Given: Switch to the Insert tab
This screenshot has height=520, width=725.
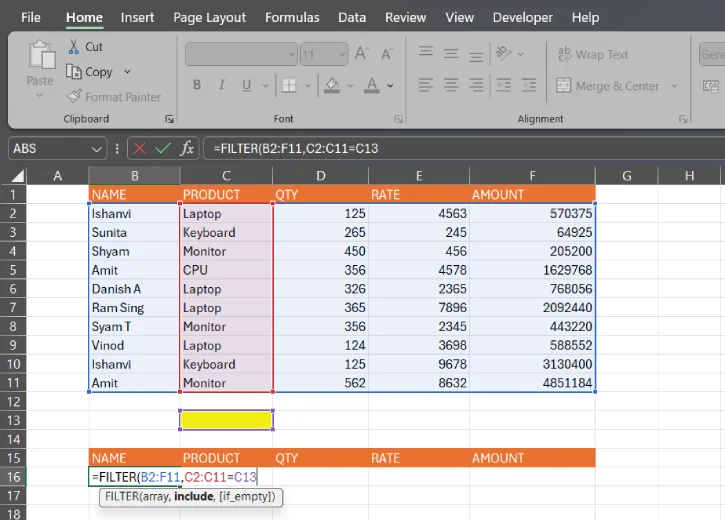Looking at the screenshot, I should (137, 18).
